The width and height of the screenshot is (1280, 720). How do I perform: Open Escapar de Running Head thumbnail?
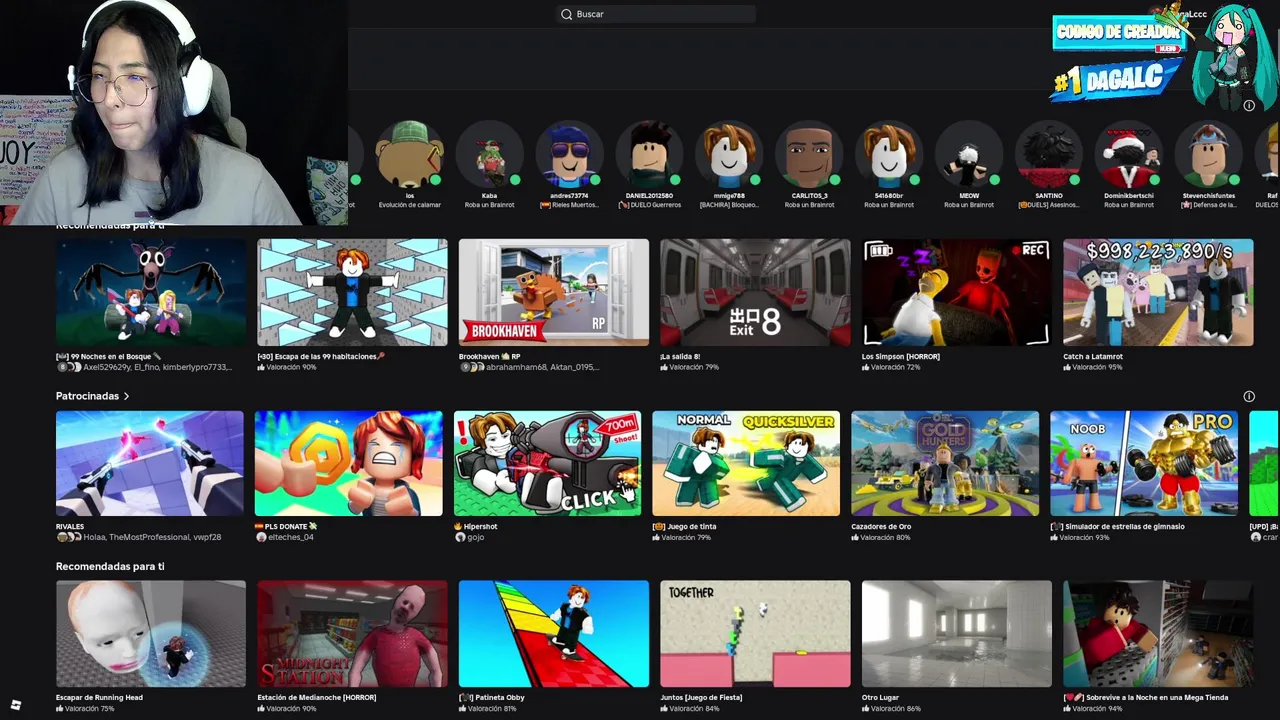151,634
